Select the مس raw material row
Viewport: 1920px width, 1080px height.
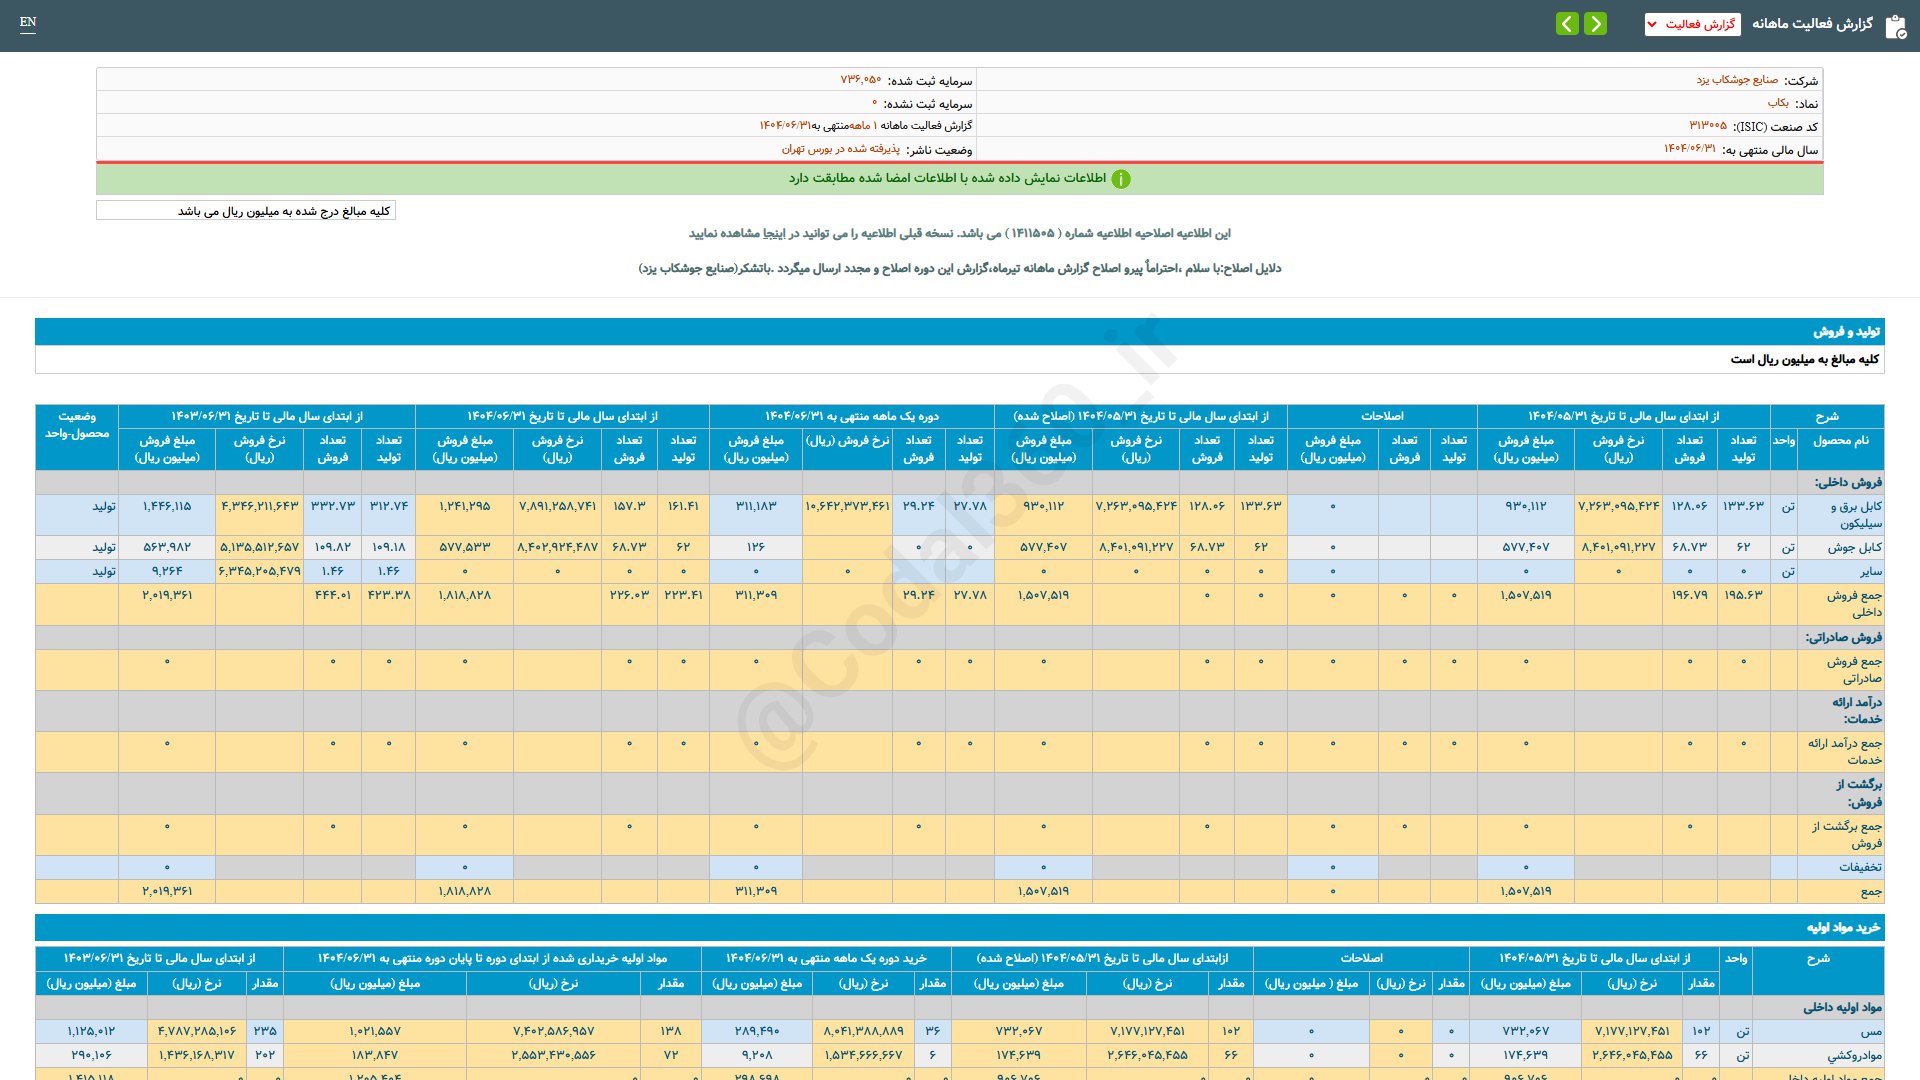coord(1870,1031)
